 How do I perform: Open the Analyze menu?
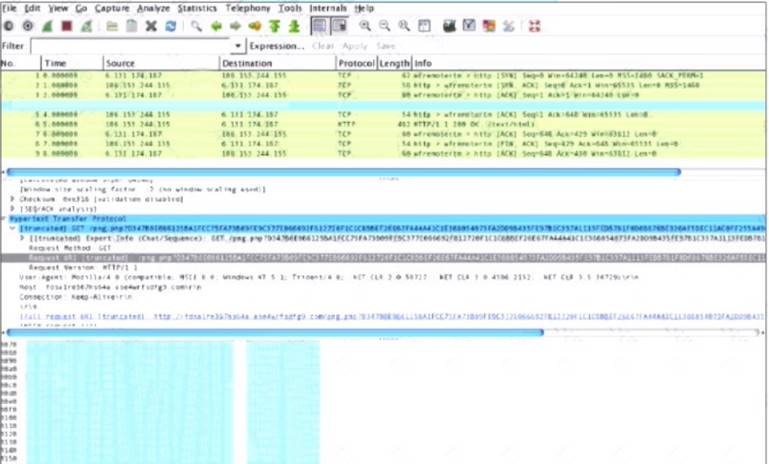tap(153, 8)
